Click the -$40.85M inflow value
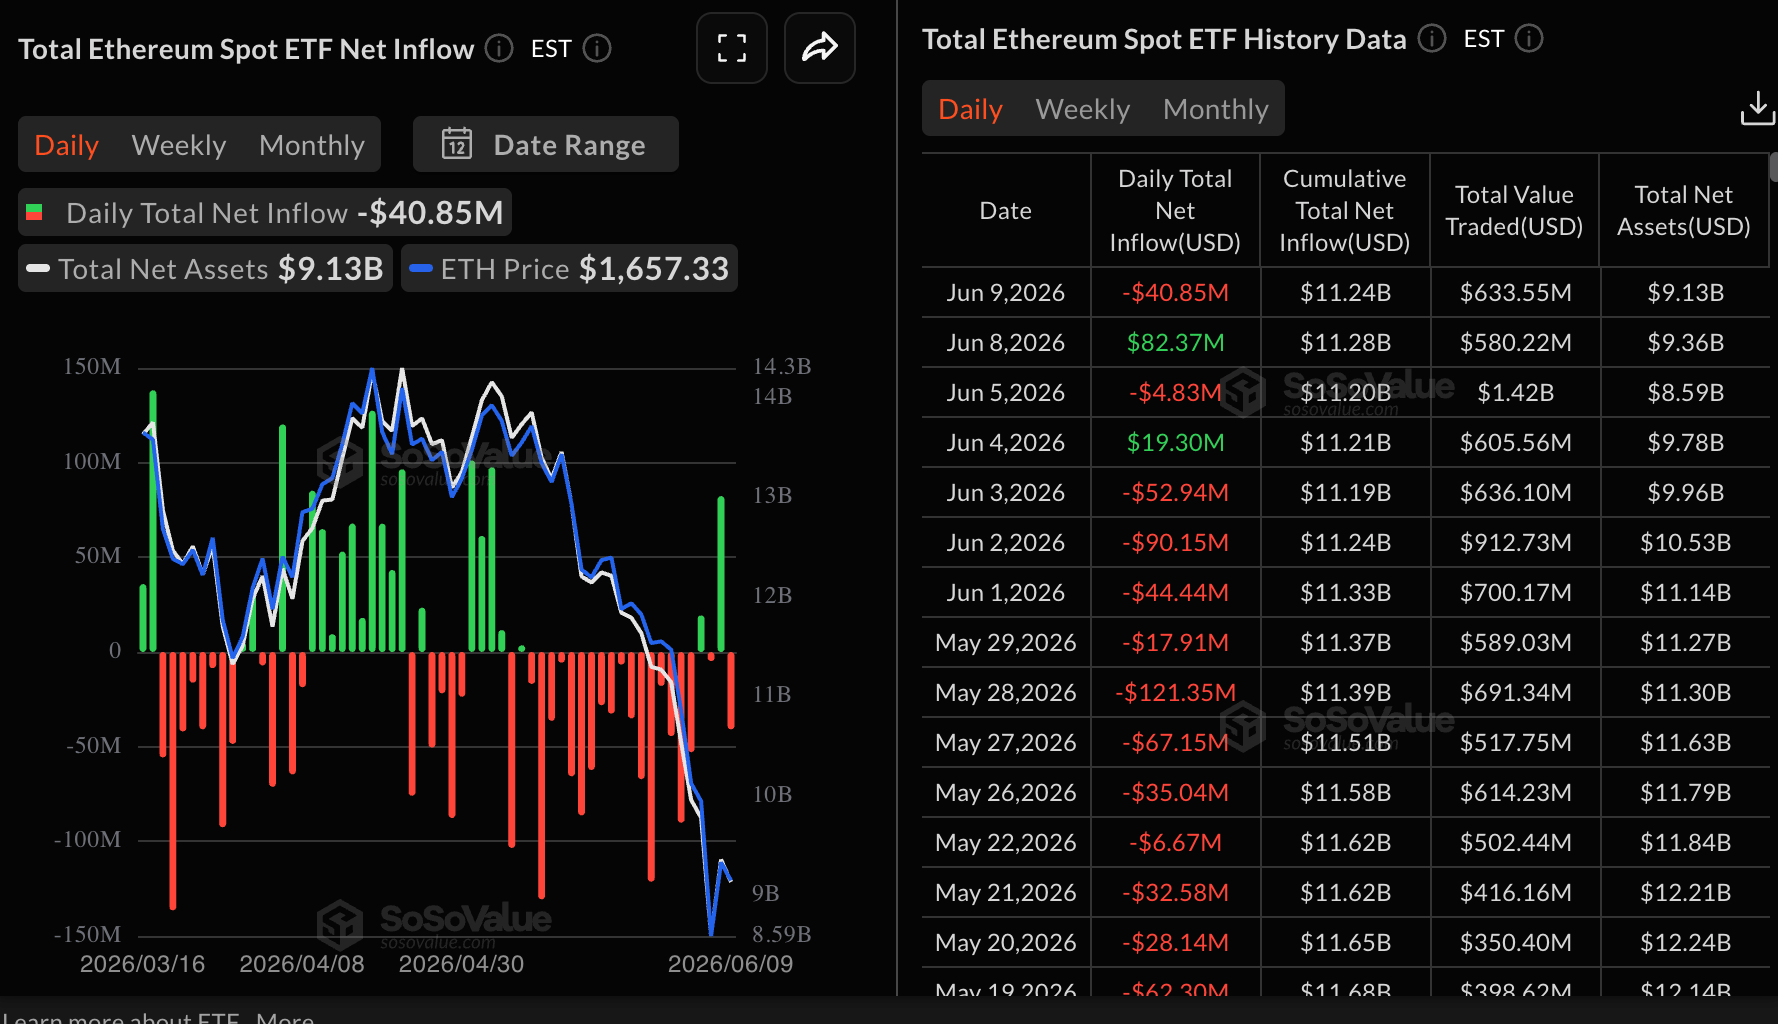This screenshot has width=1778, height=1024. pyautogui.click(x=1175, y=292)
